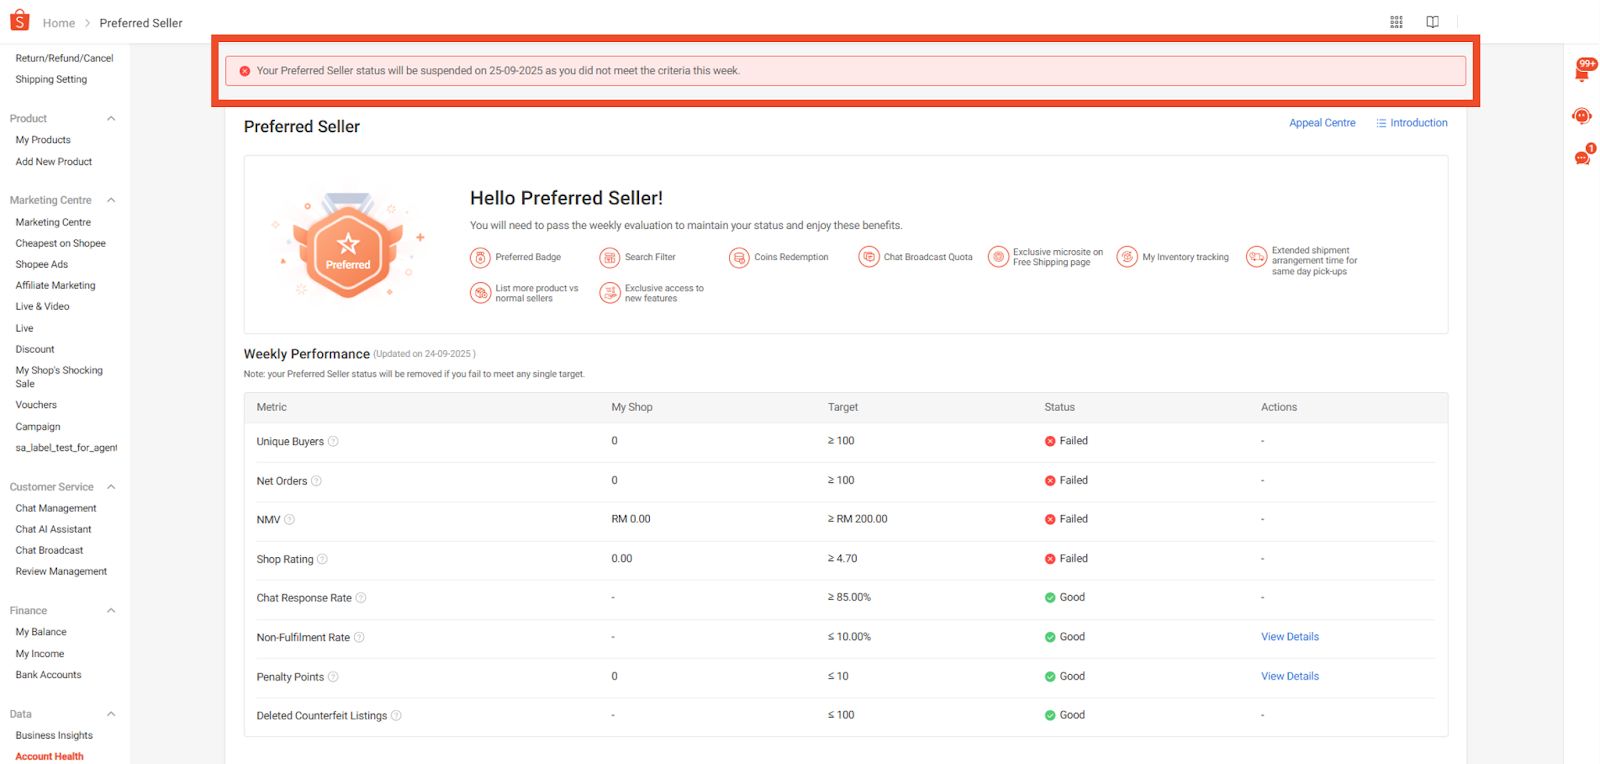Open Shipping Setting in sidebar

(51, 79)
